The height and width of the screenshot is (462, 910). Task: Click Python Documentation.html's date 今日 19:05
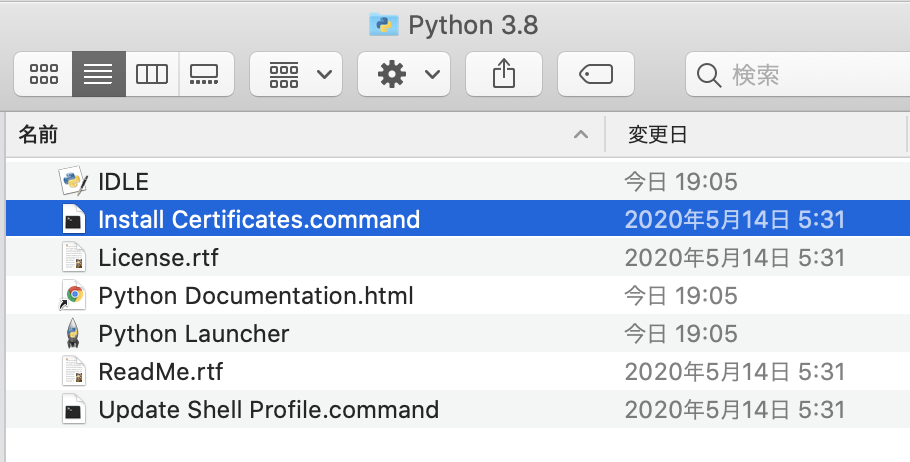(681, 296)
